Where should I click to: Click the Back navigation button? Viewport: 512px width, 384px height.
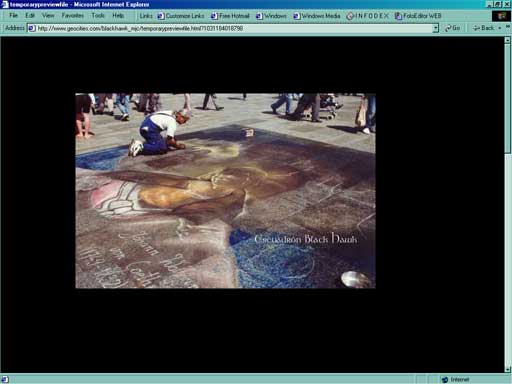484,28
